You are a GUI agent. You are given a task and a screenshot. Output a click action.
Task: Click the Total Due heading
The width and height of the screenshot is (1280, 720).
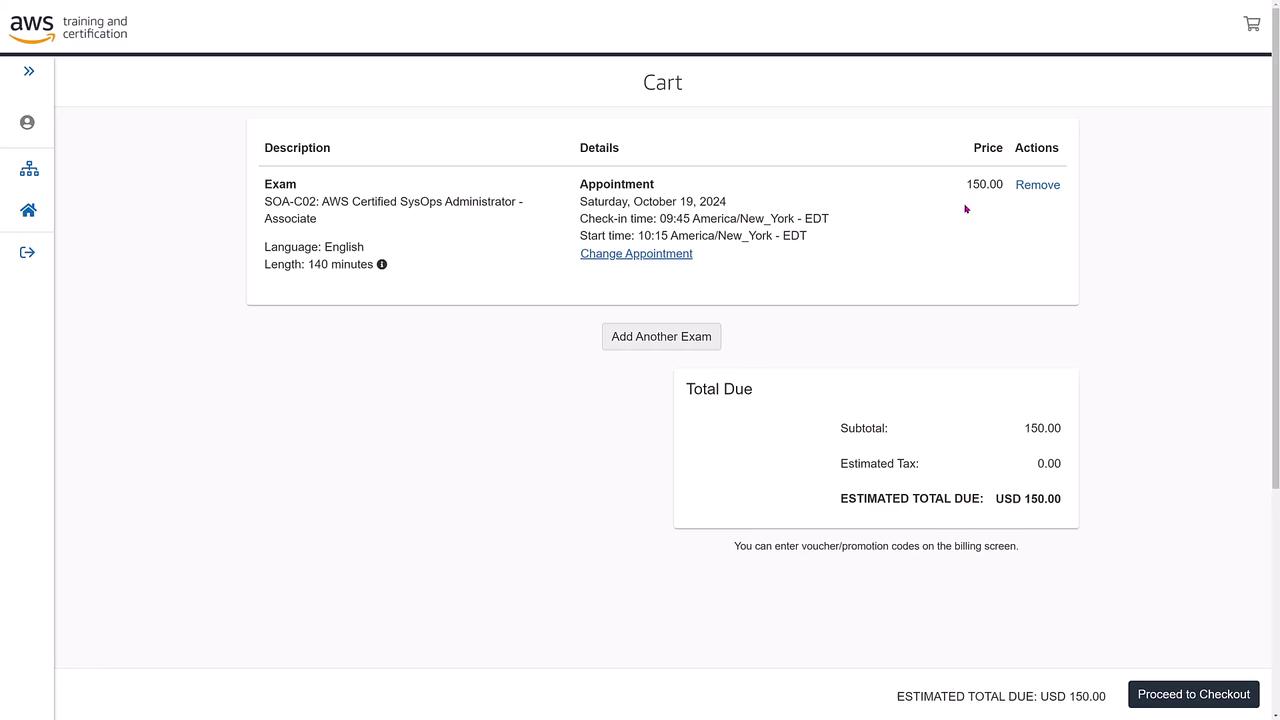coord(719,390)
